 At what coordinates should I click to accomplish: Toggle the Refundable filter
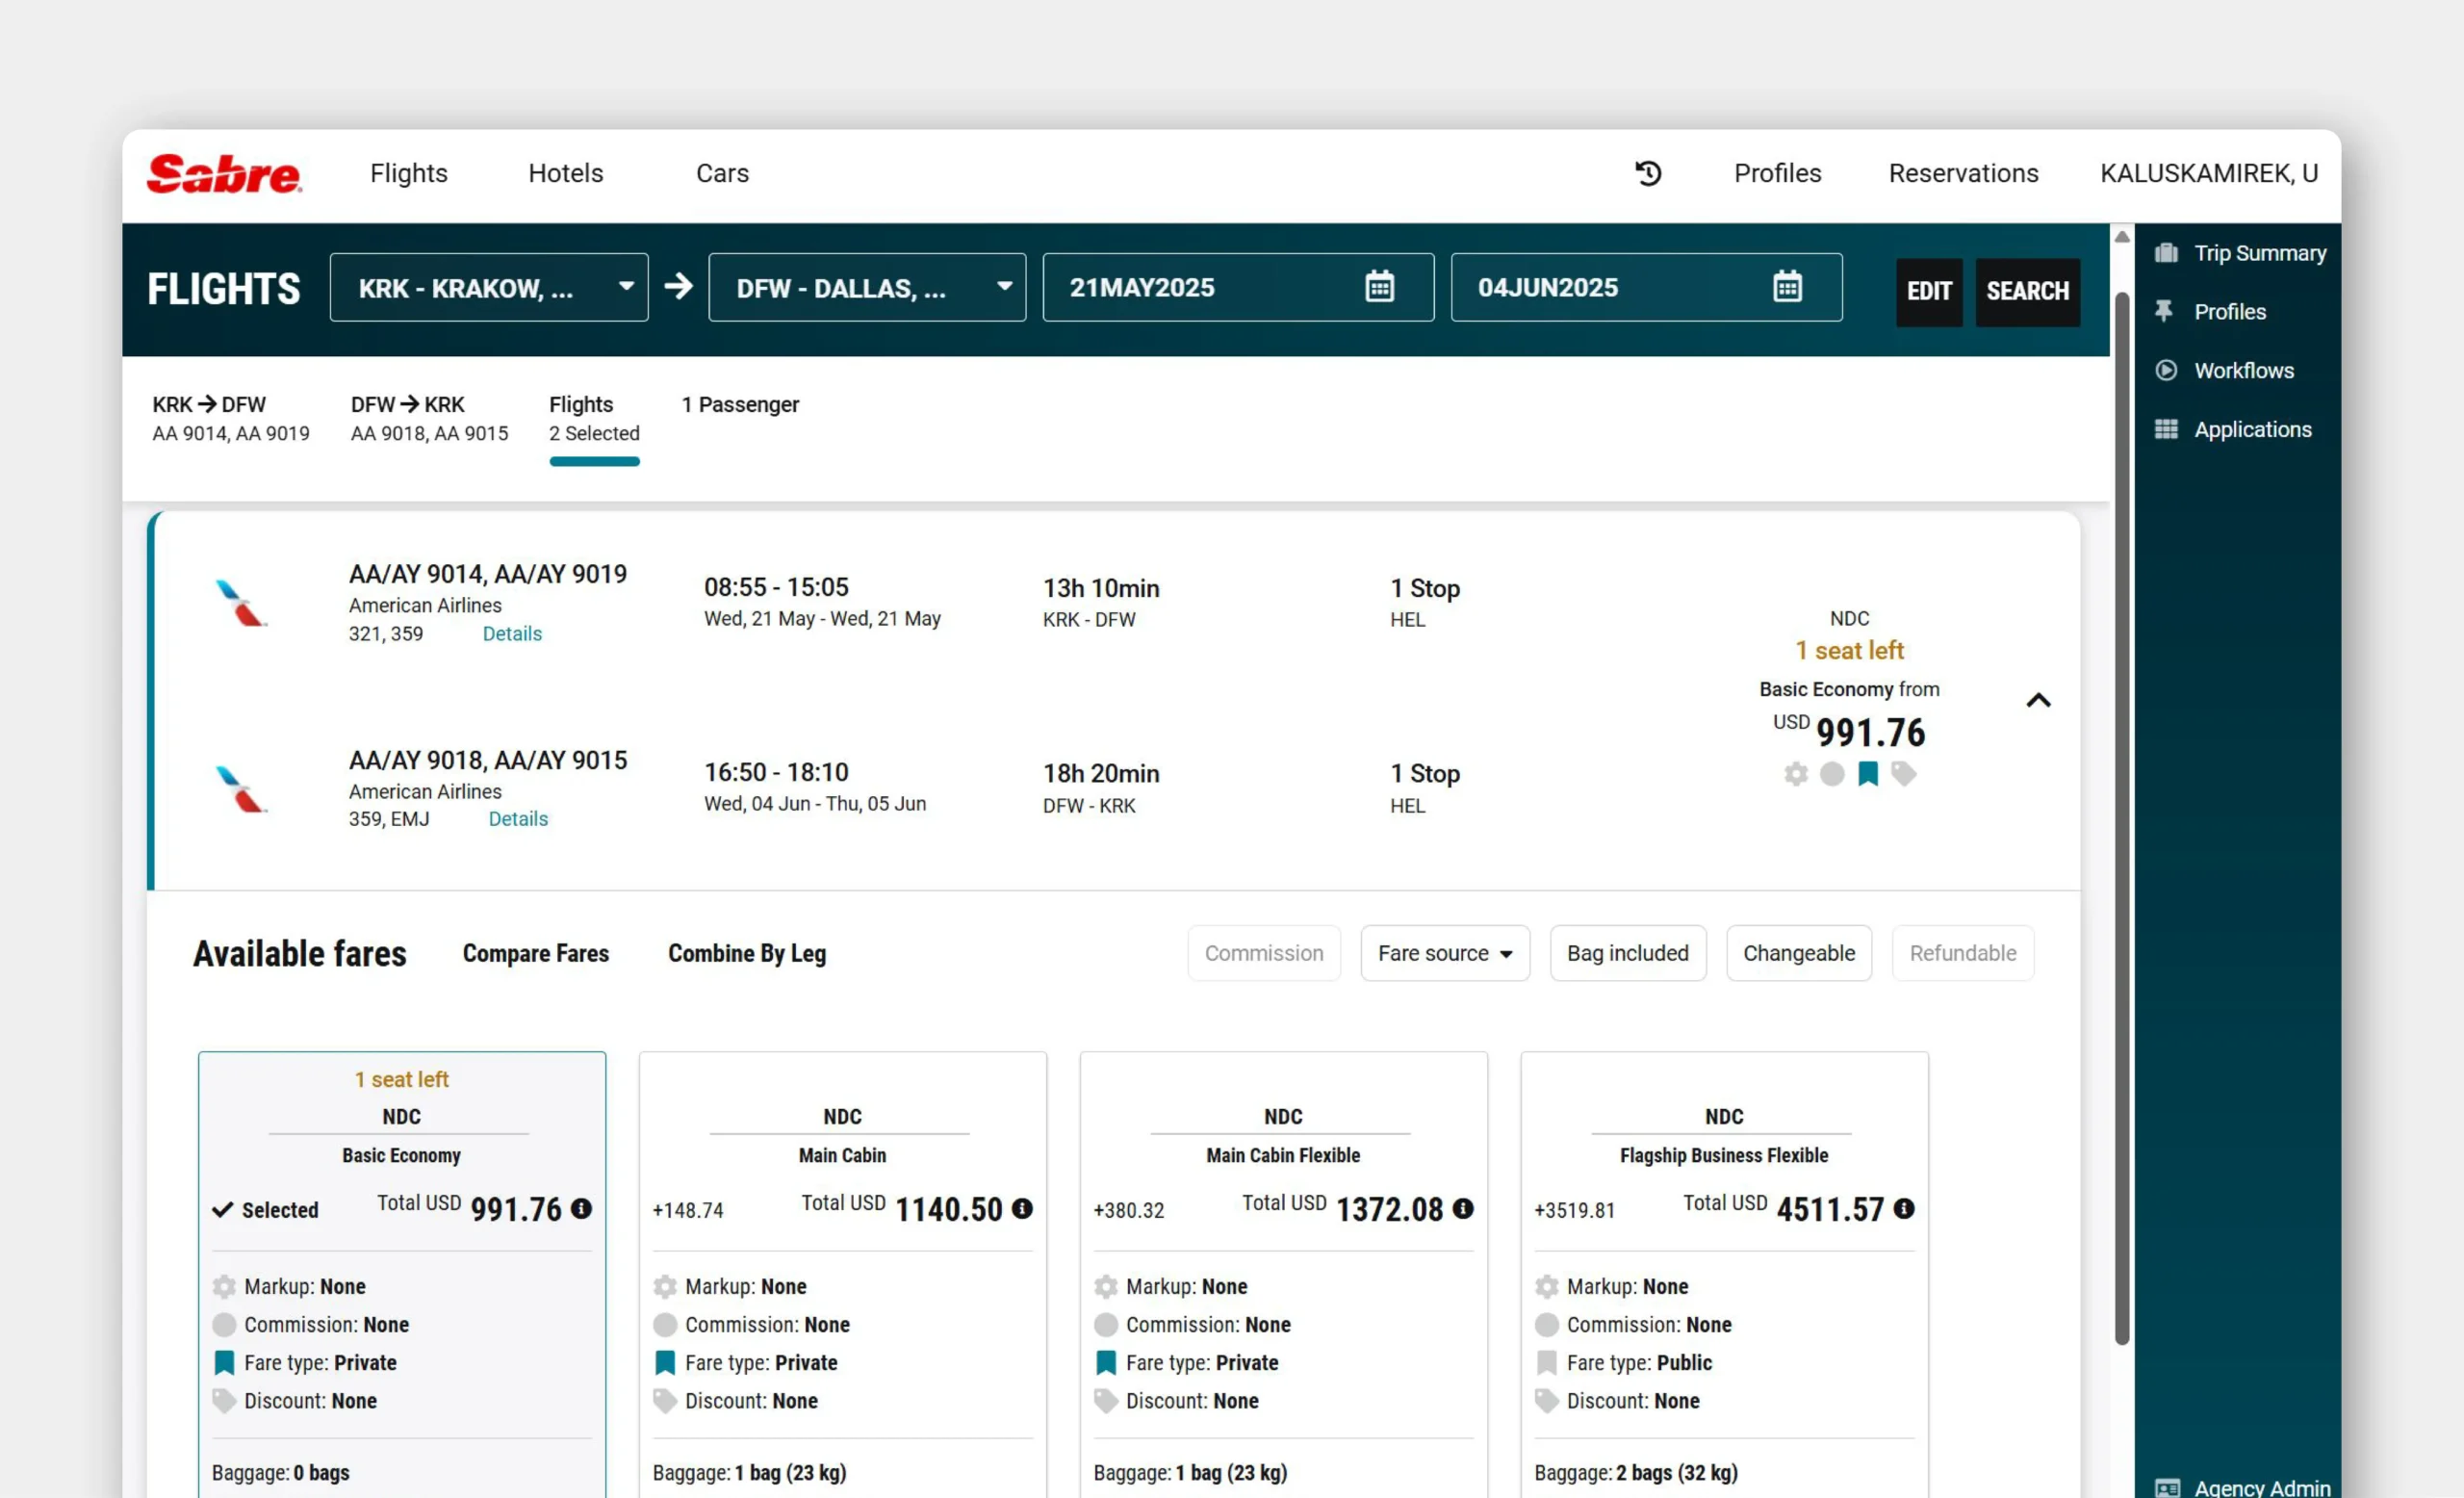pyautogui.click(x=1962, y=953)
